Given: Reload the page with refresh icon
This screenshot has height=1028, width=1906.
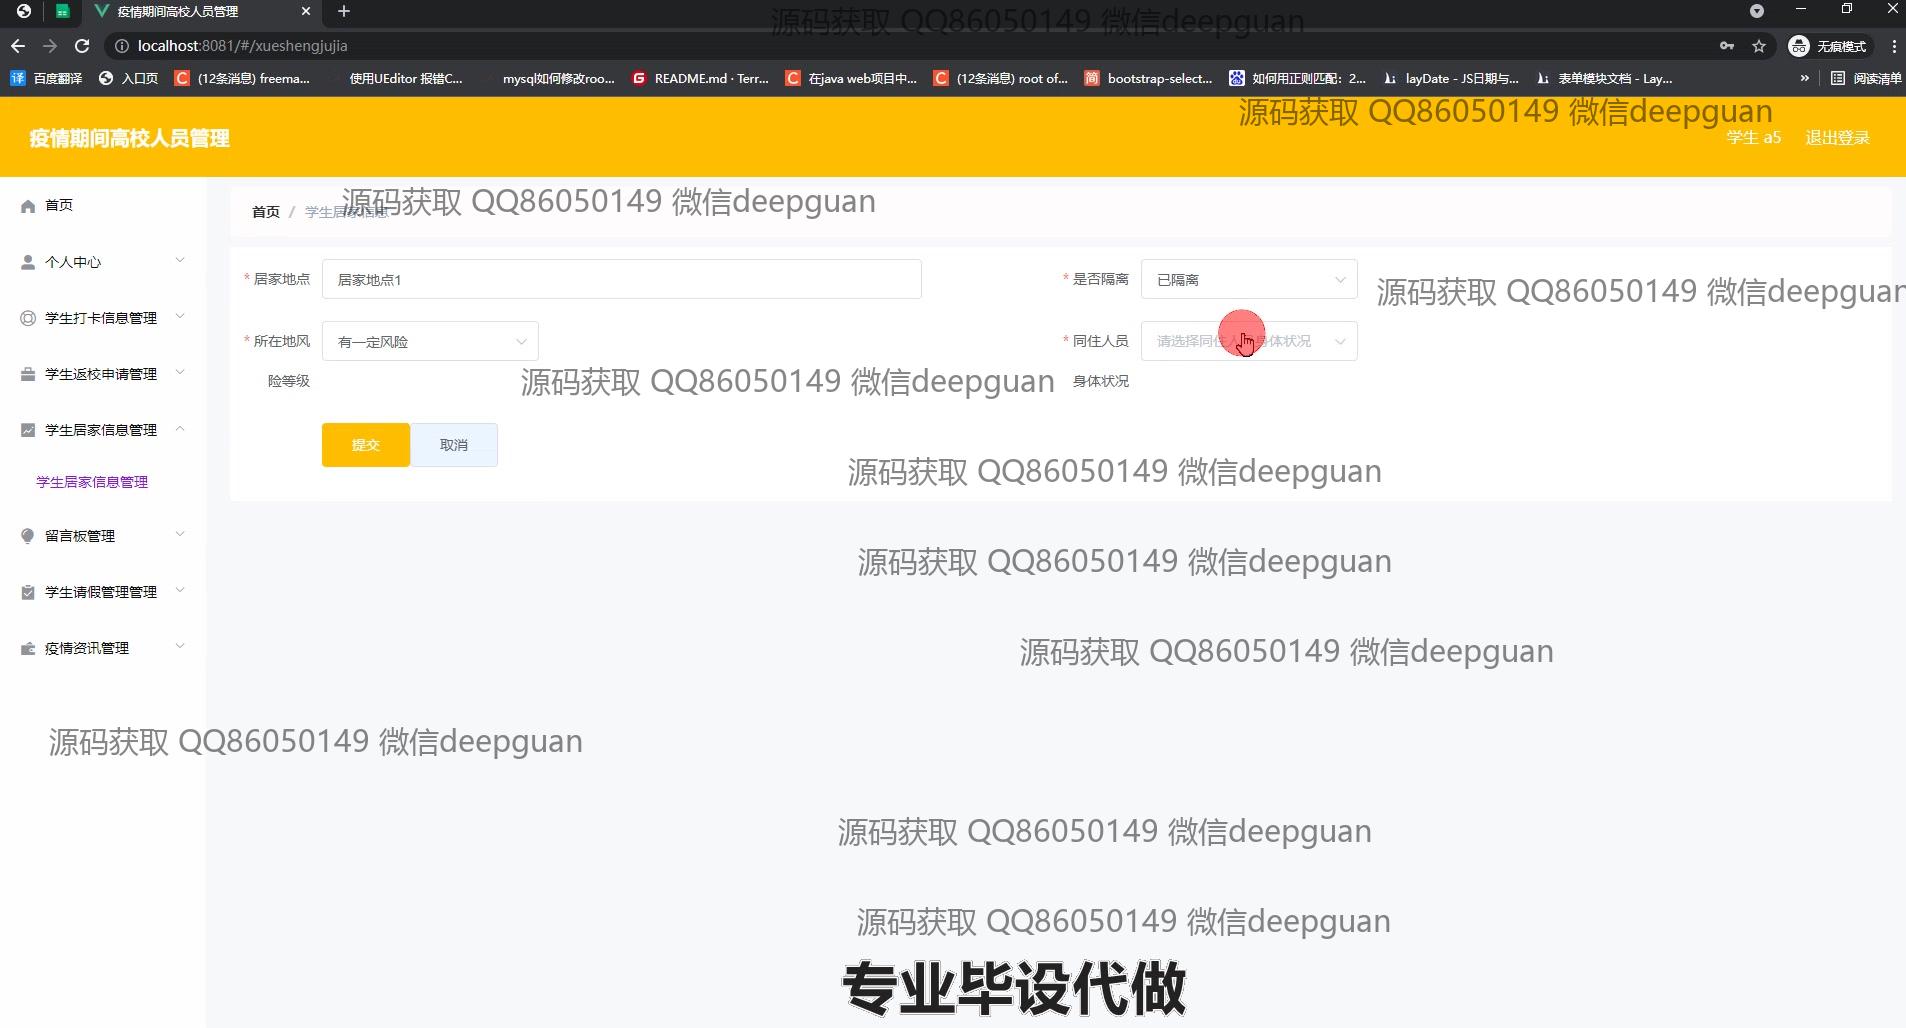Looking at the screenshot, I should 82,46.
